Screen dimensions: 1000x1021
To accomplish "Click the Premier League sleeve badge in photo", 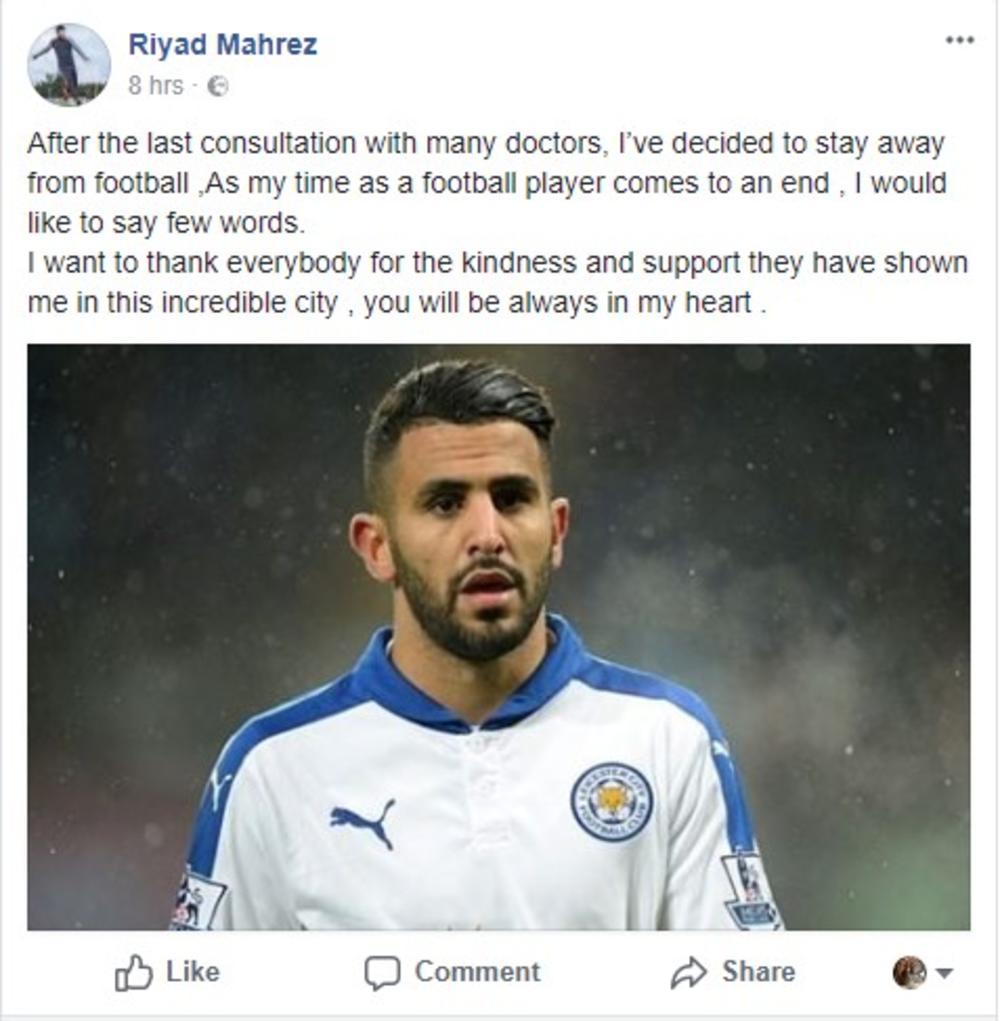I will pyautogui.click(x=752, y=888).
